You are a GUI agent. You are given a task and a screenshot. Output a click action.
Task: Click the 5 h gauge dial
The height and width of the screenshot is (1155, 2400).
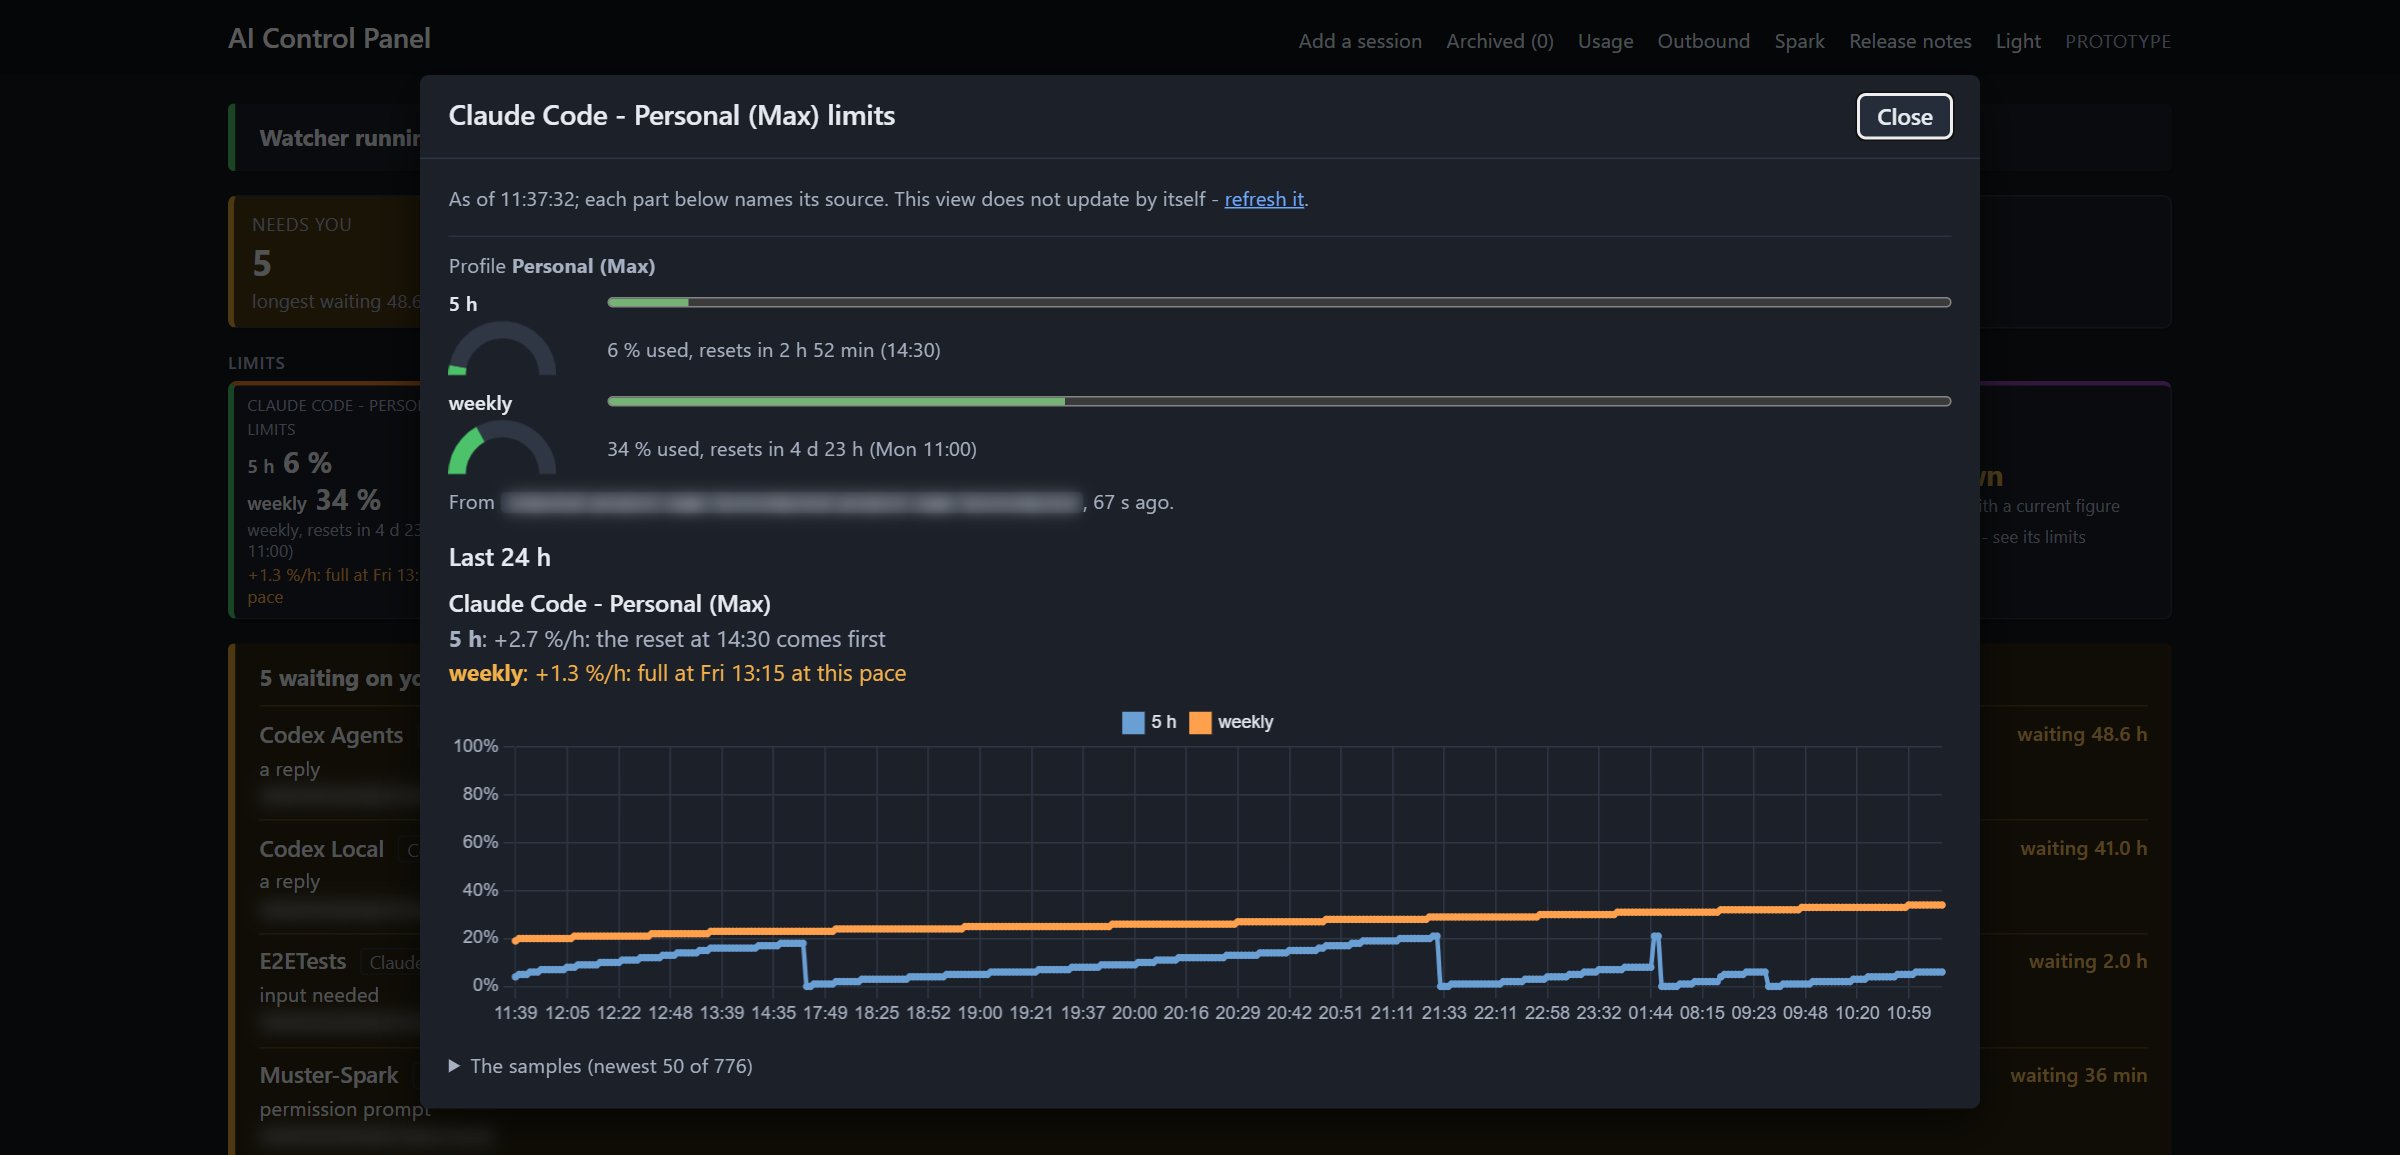coord(502,348)
